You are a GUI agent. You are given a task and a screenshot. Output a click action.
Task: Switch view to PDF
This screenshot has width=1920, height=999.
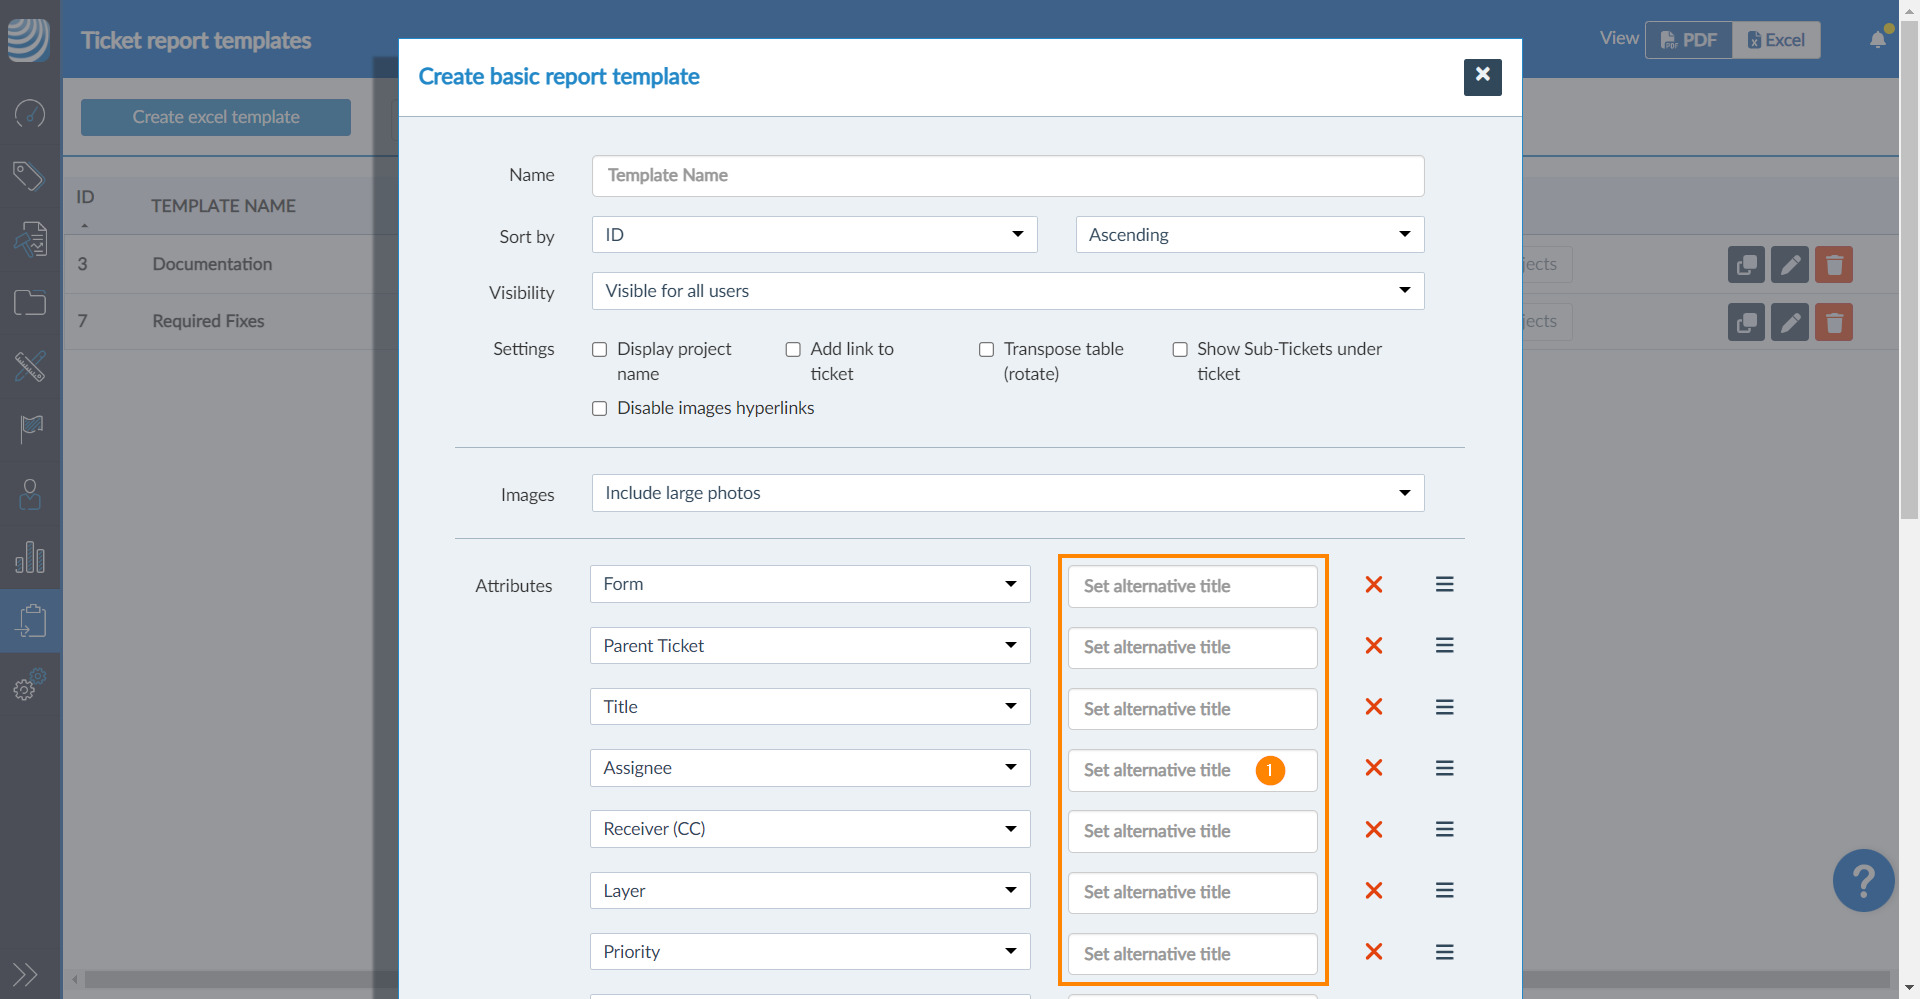point(1689,40)
